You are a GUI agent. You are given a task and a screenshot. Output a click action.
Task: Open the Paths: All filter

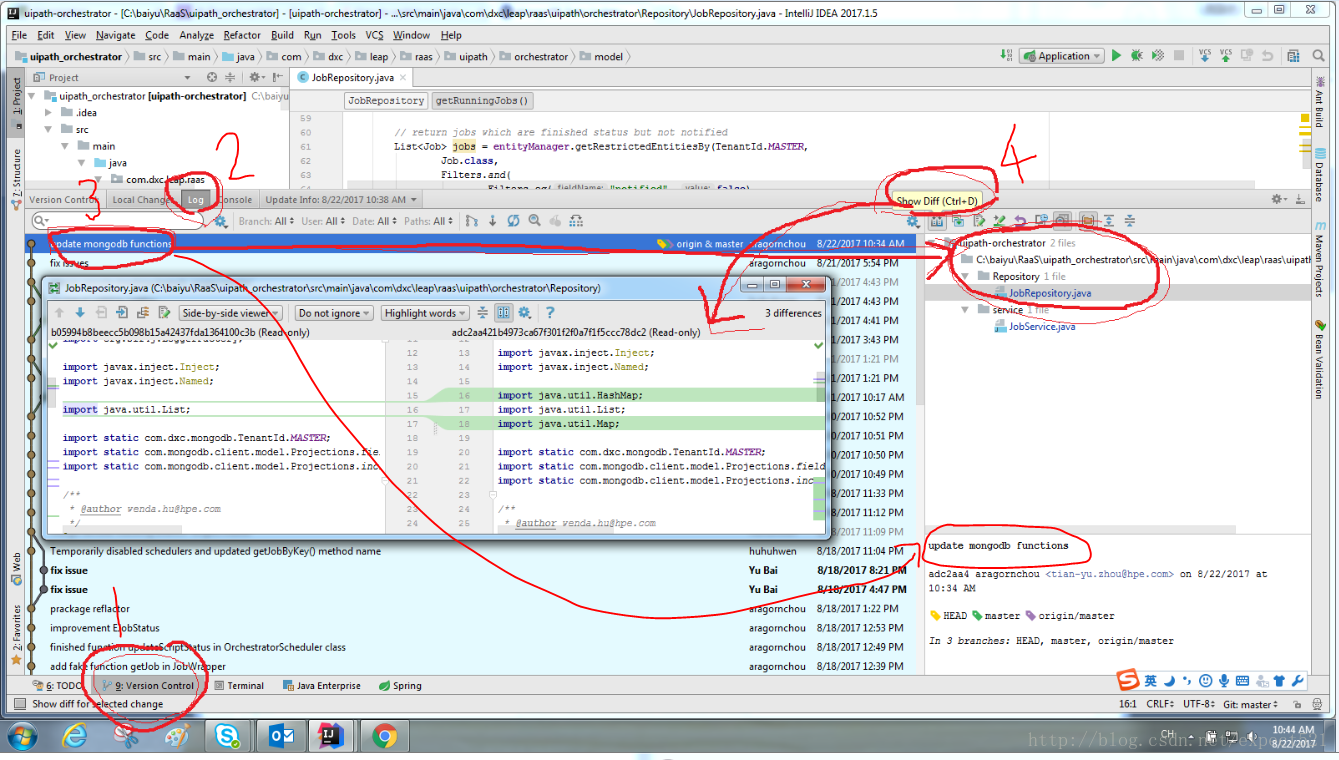pyautogui.click(x=428, y=221)
